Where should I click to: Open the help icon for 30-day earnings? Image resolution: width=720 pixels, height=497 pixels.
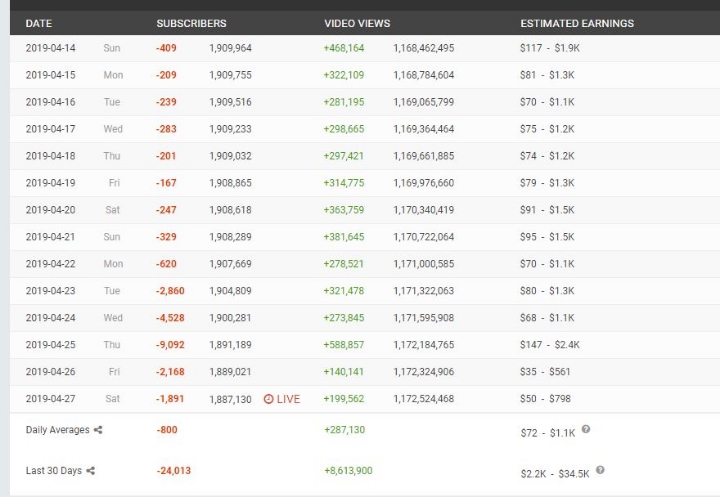pos(600,469)
